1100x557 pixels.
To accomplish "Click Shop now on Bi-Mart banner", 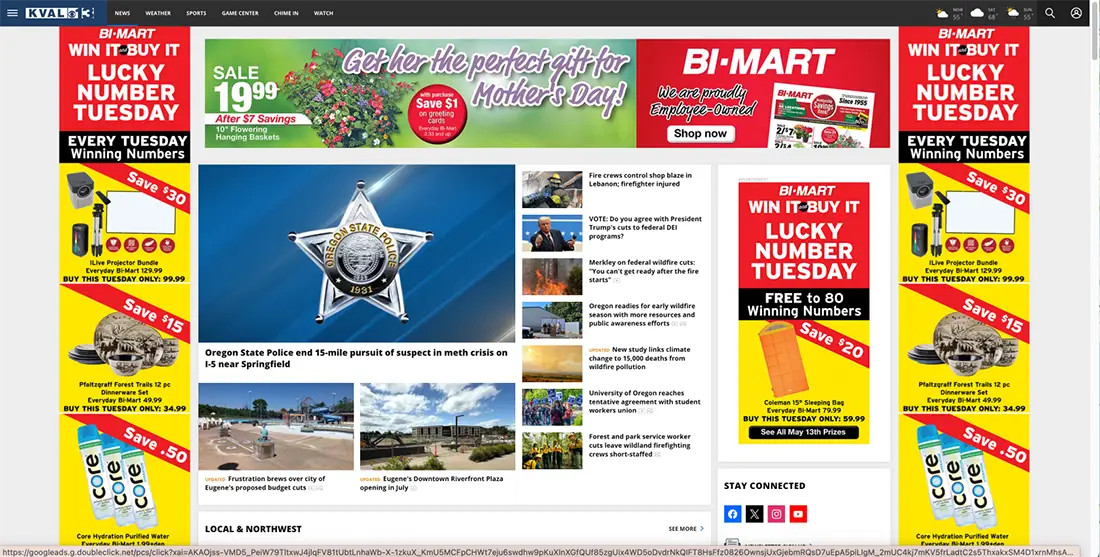I will pyautogui.click(x=700, y=133).
